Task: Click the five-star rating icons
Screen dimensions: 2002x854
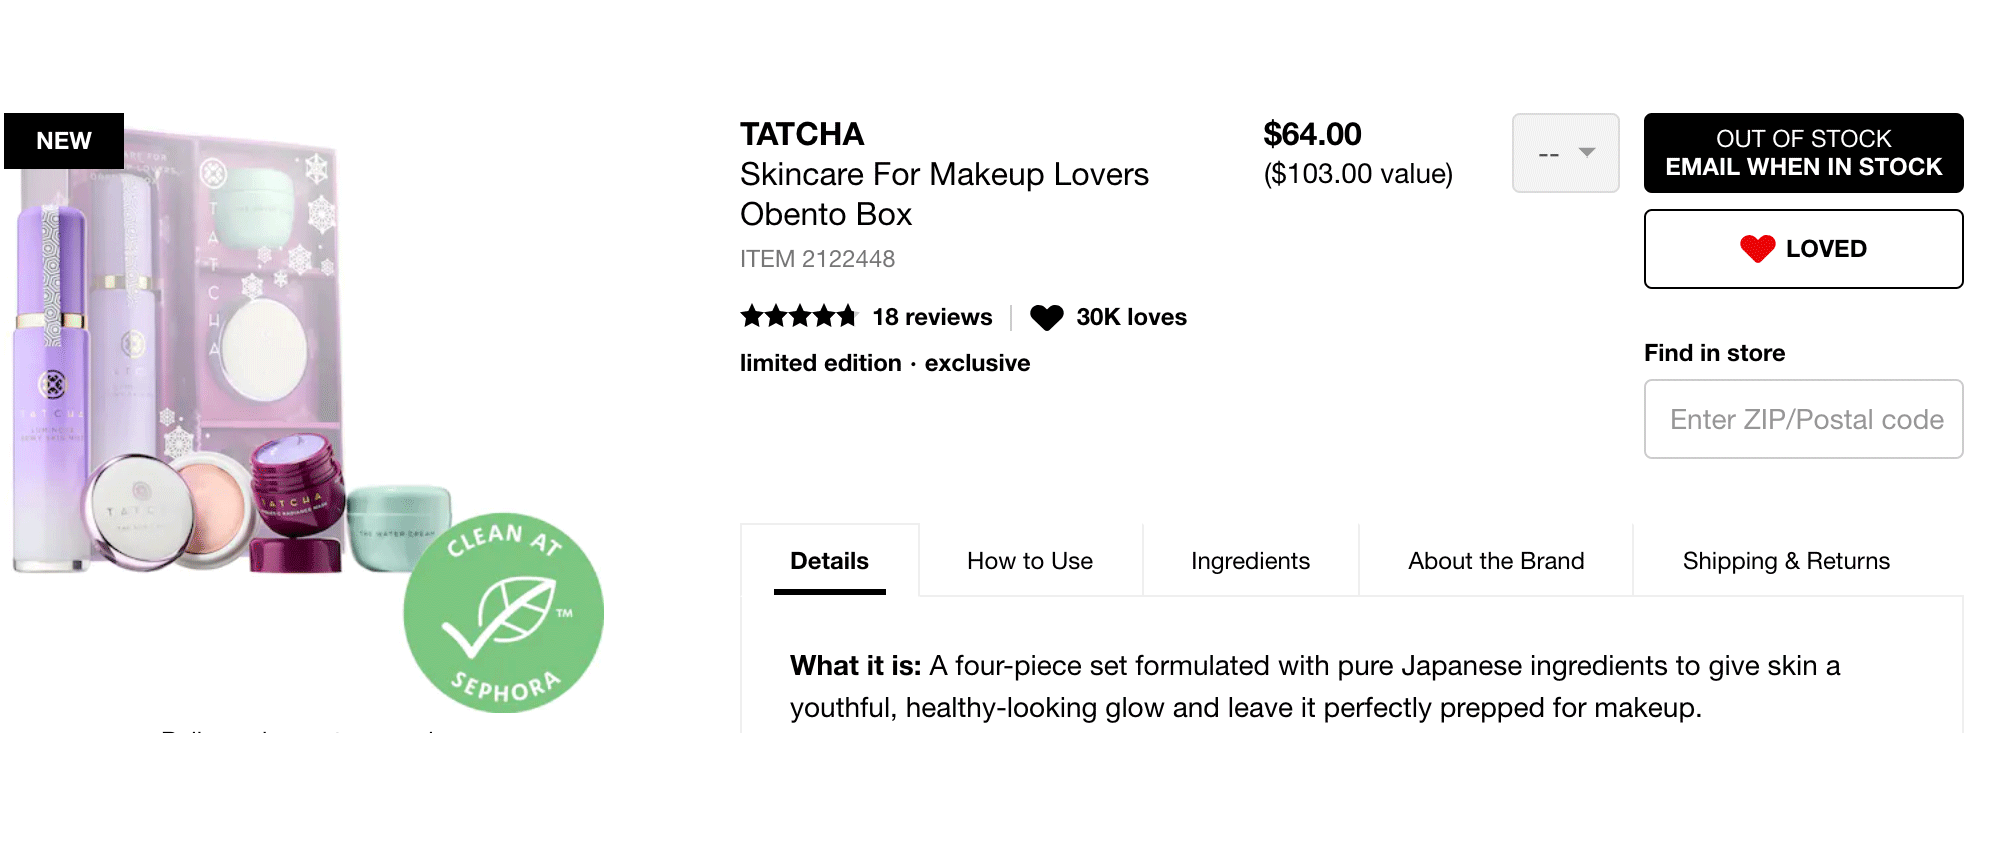Action: [x=799, y=317]
